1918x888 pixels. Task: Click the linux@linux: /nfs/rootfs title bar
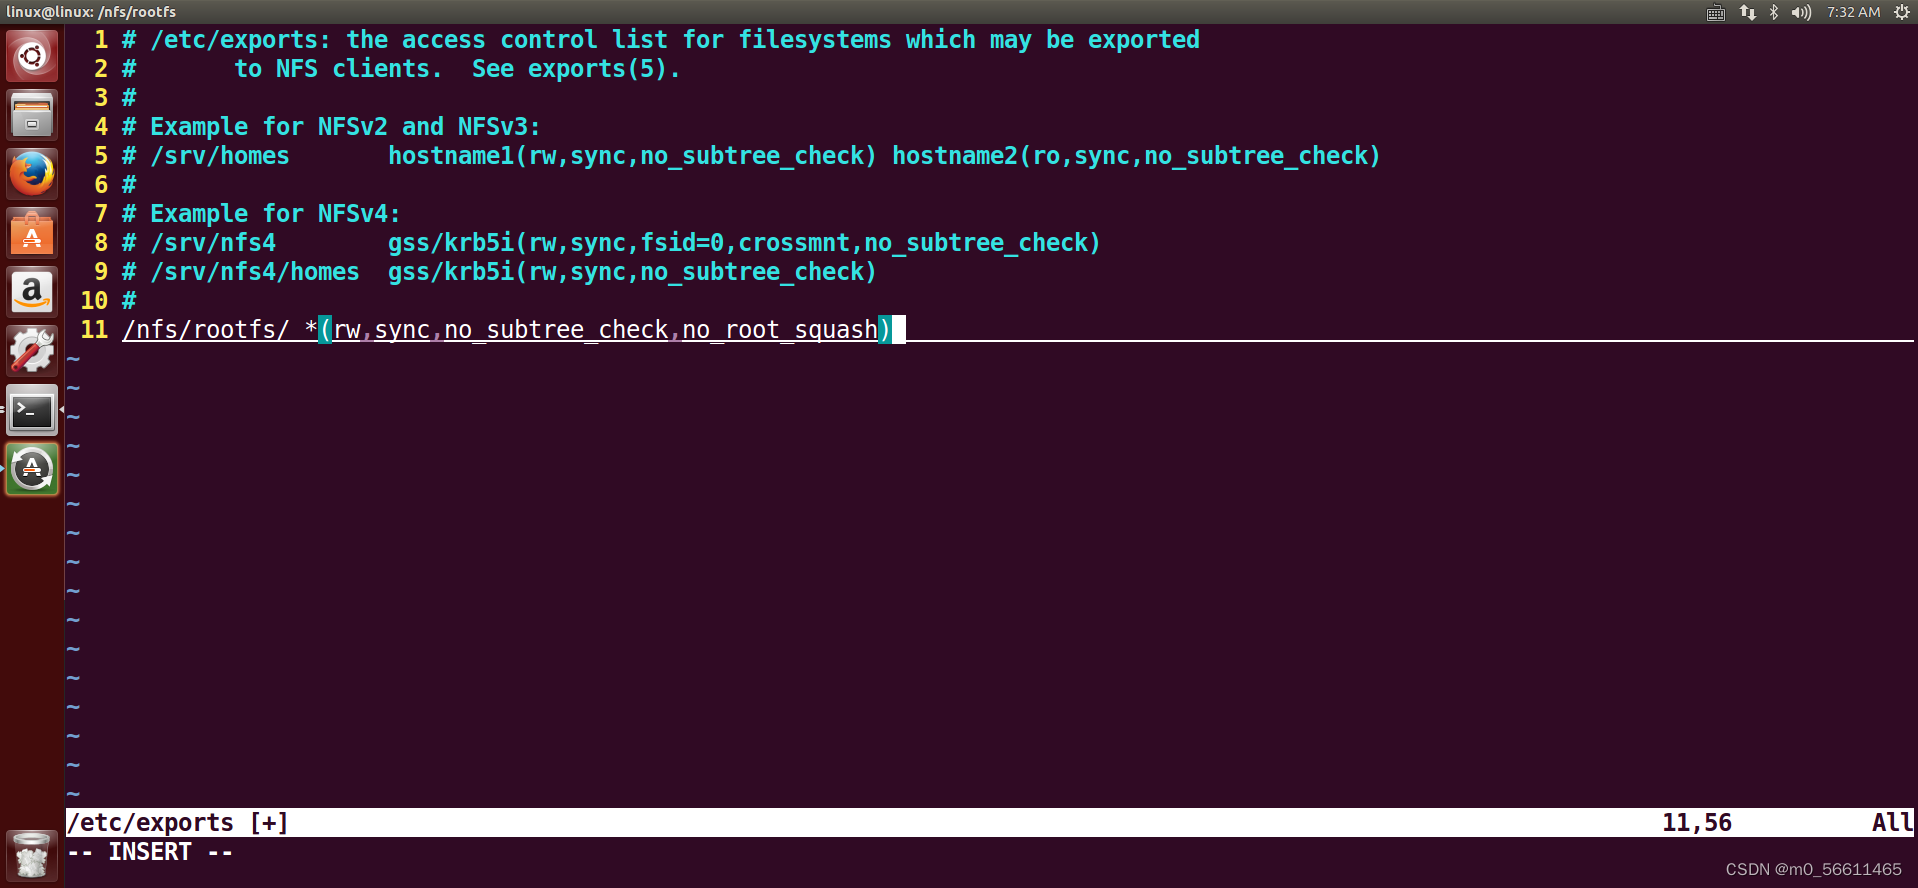91,12
